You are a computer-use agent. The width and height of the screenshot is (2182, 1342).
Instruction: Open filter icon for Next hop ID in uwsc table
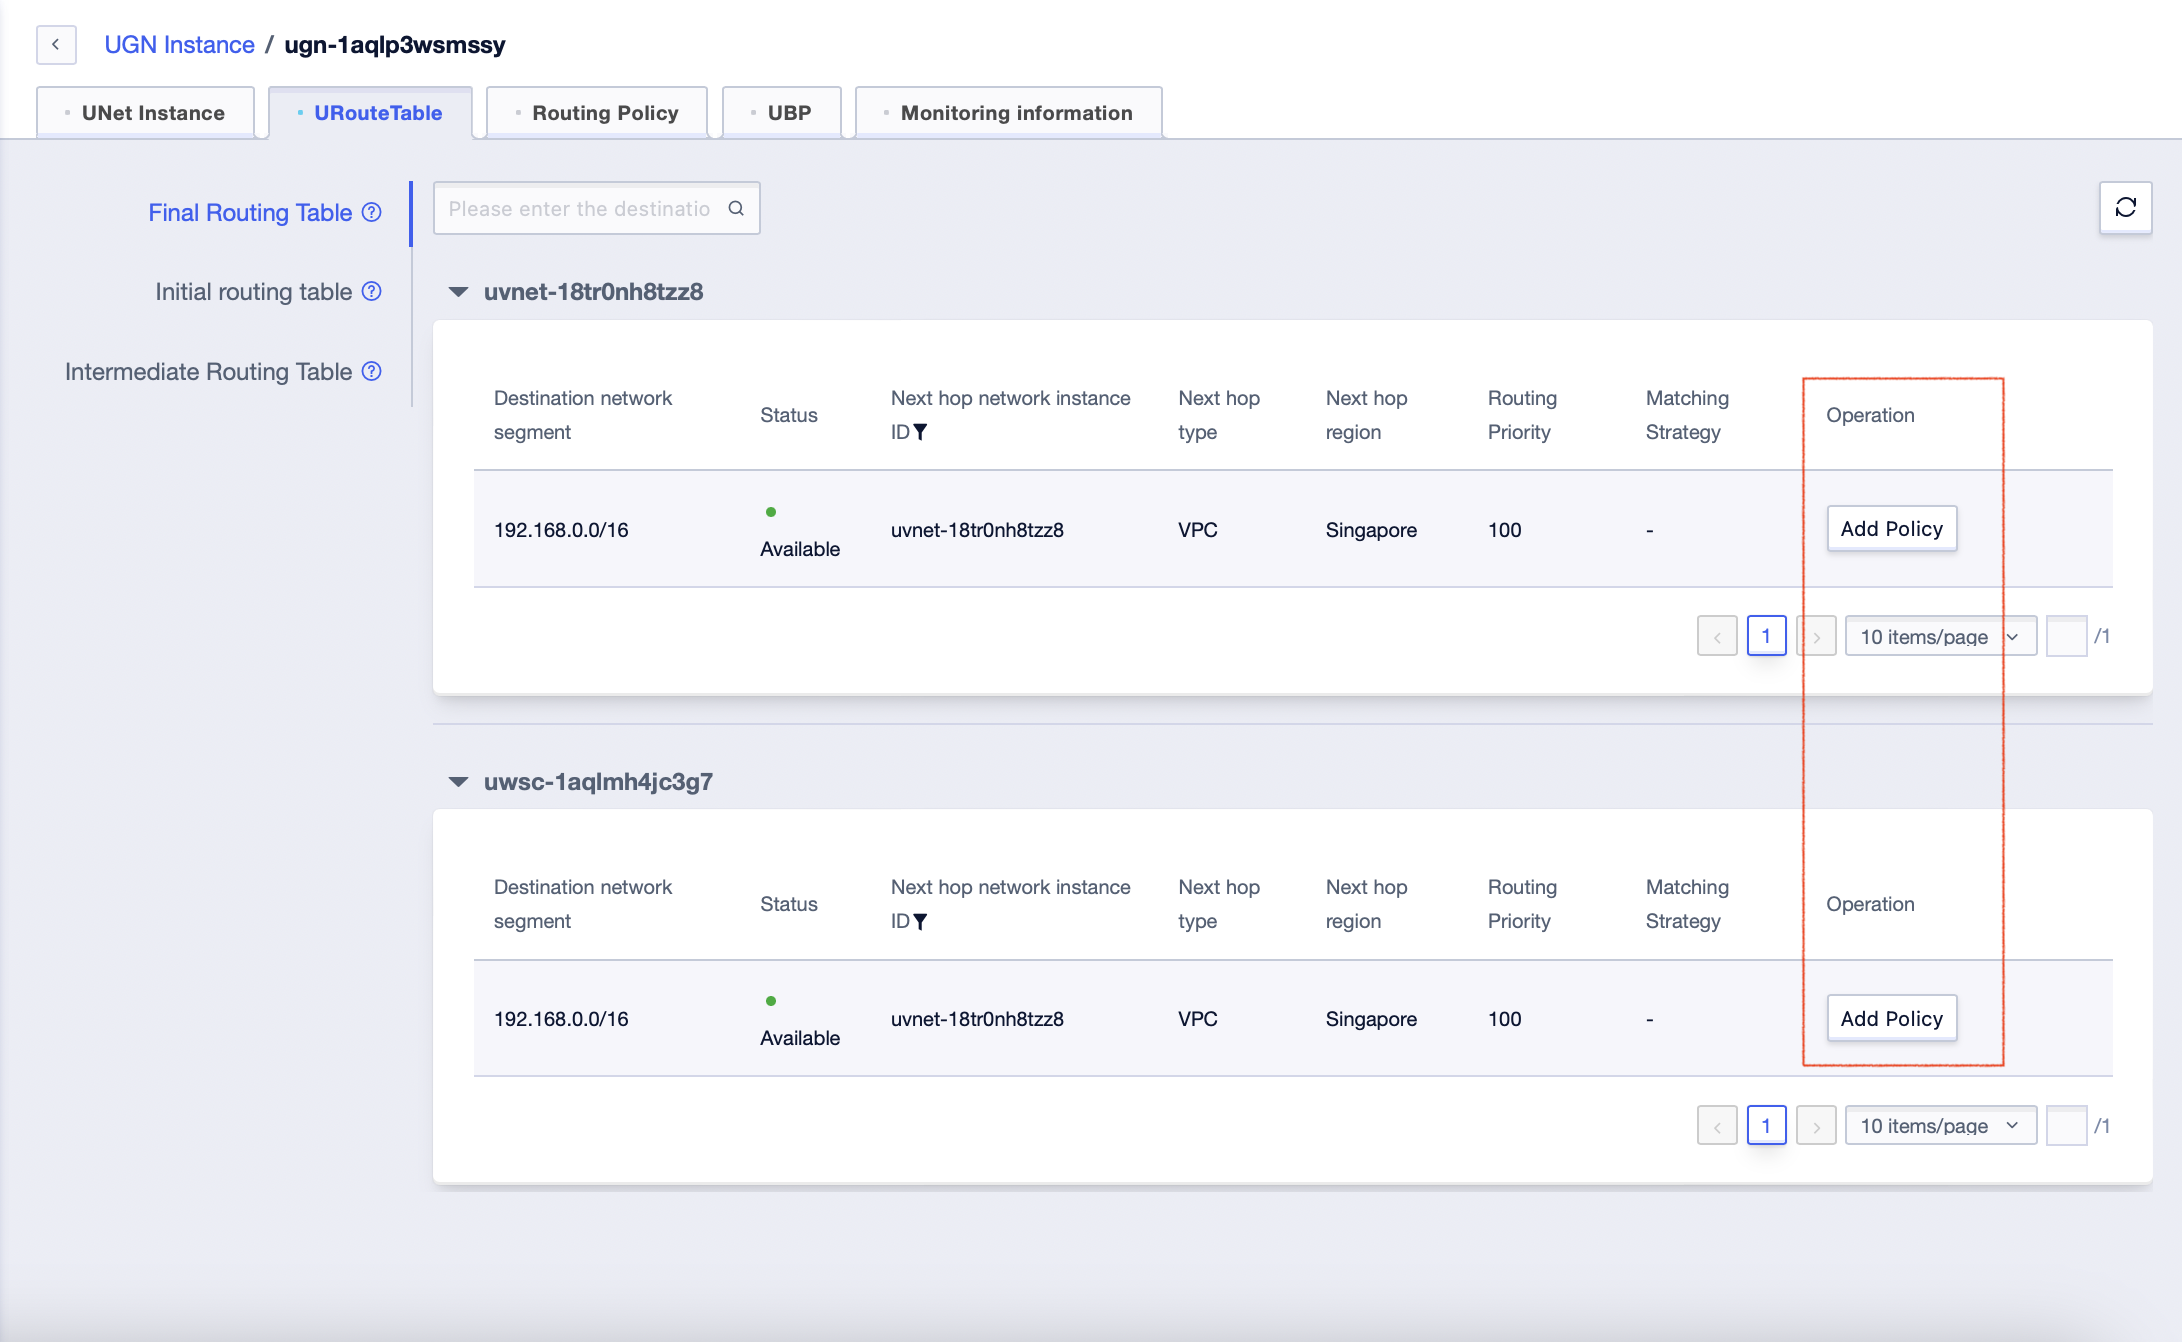(920, 921)
